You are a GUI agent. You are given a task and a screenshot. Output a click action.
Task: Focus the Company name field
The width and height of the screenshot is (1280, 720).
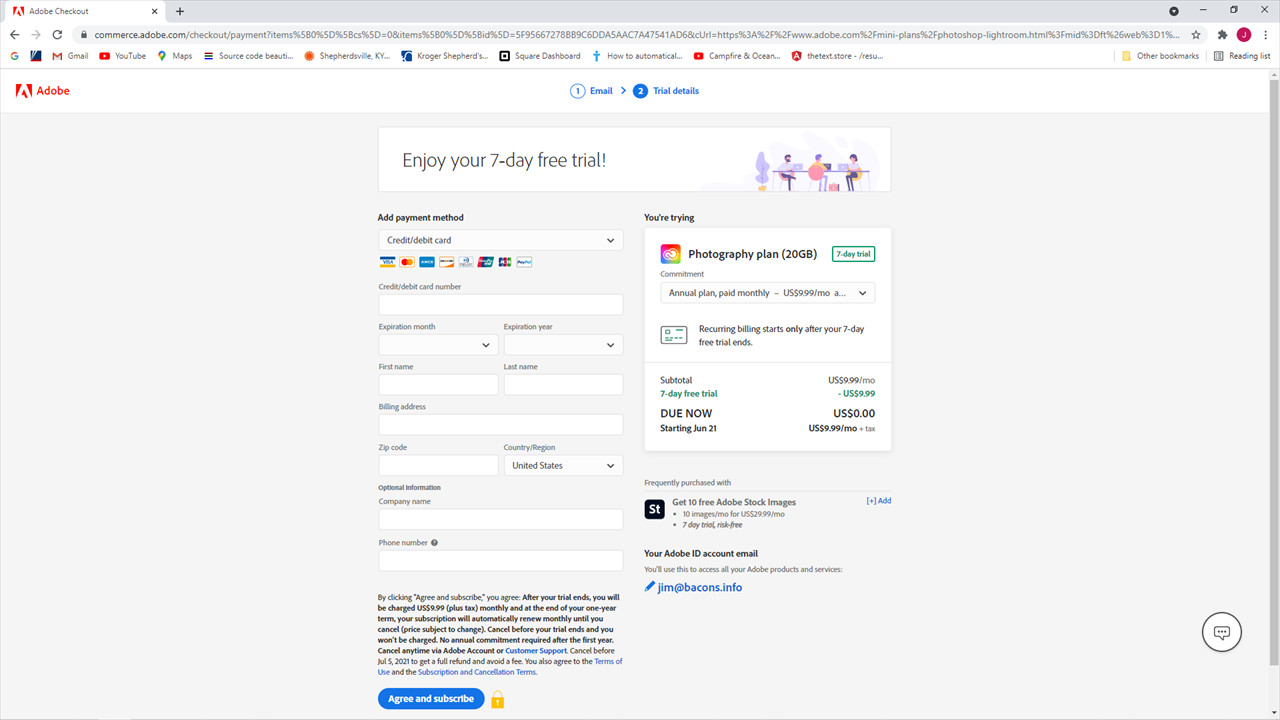(500, 520)
